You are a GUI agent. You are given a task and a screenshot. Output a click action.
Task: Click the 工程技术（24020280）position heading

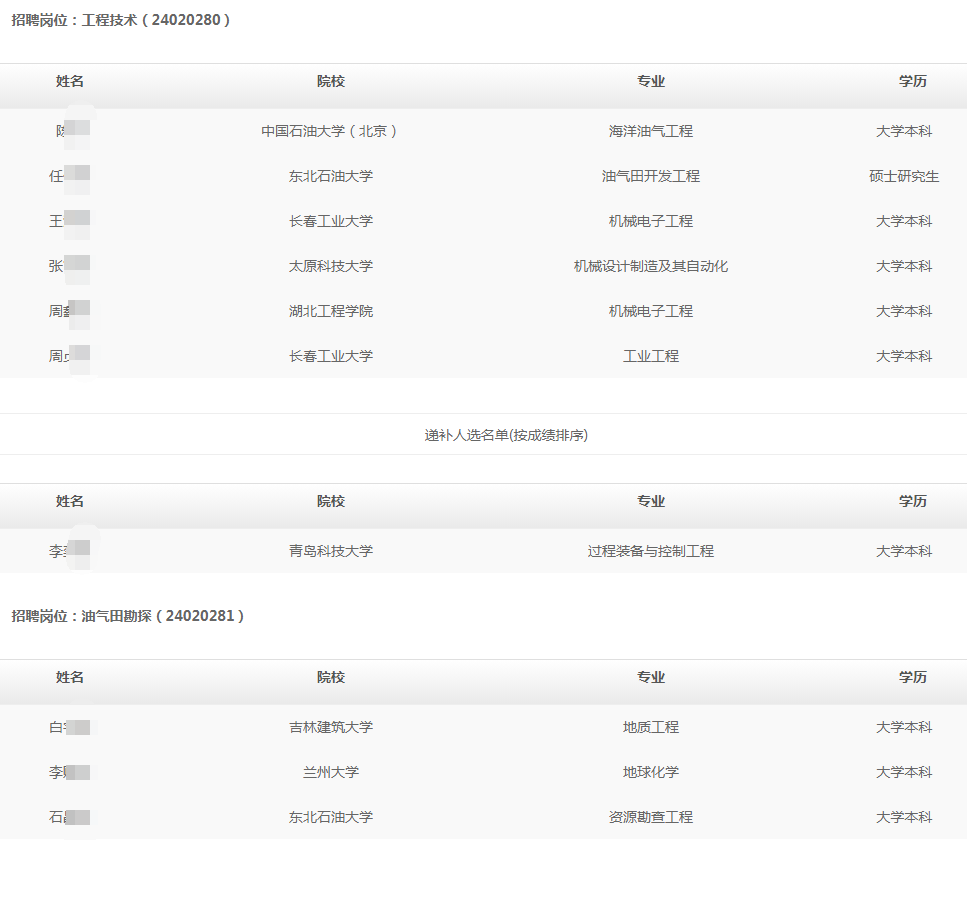click(x=121, y=20)
